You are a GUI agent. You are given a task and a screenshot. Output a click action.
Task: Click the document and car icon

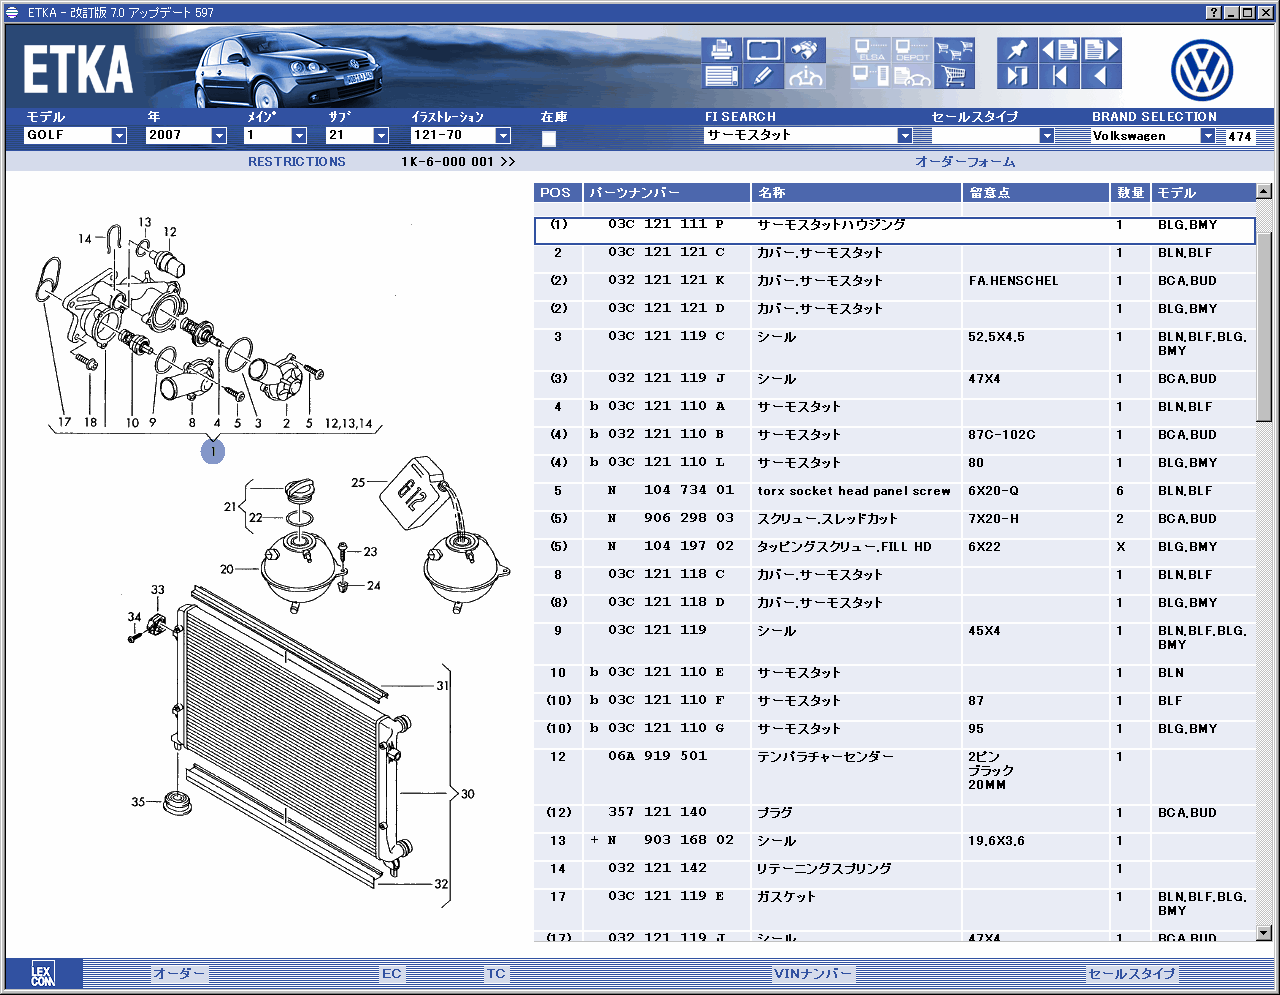(x=913, y=76)
